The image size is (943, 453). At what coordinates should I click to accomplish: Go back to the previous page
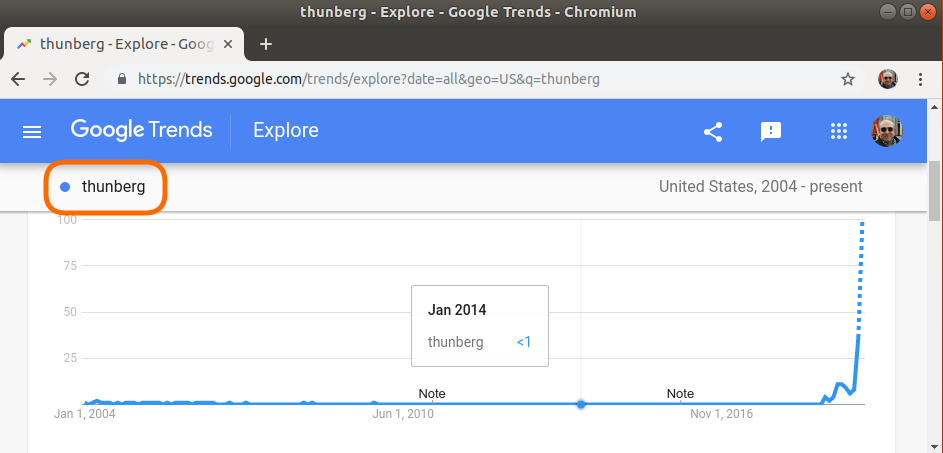18,79
